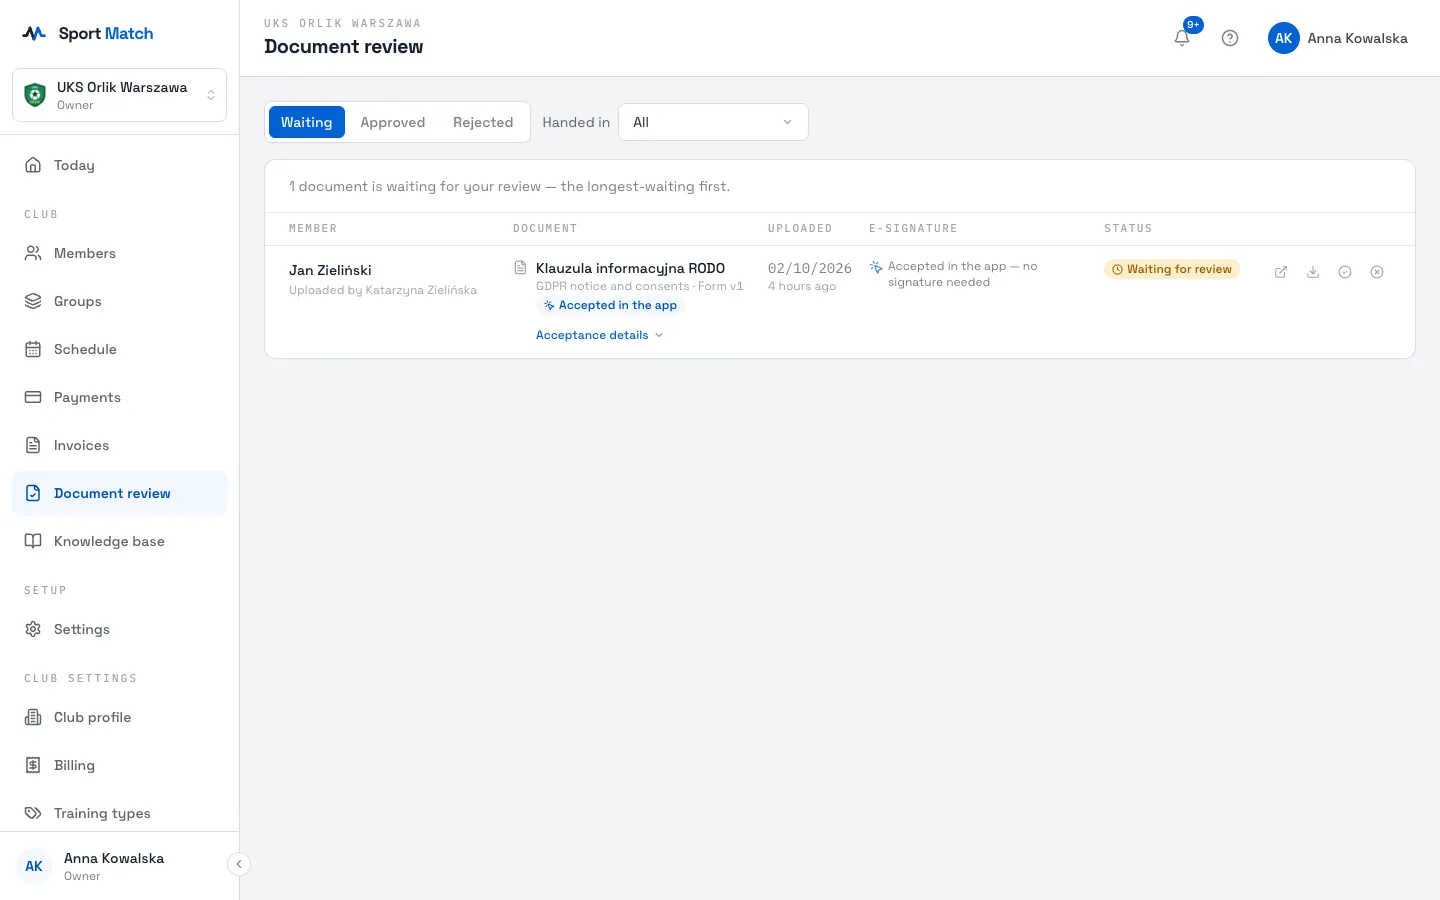Click the Klauzula informacyjna RODO title

click(630, 268)
